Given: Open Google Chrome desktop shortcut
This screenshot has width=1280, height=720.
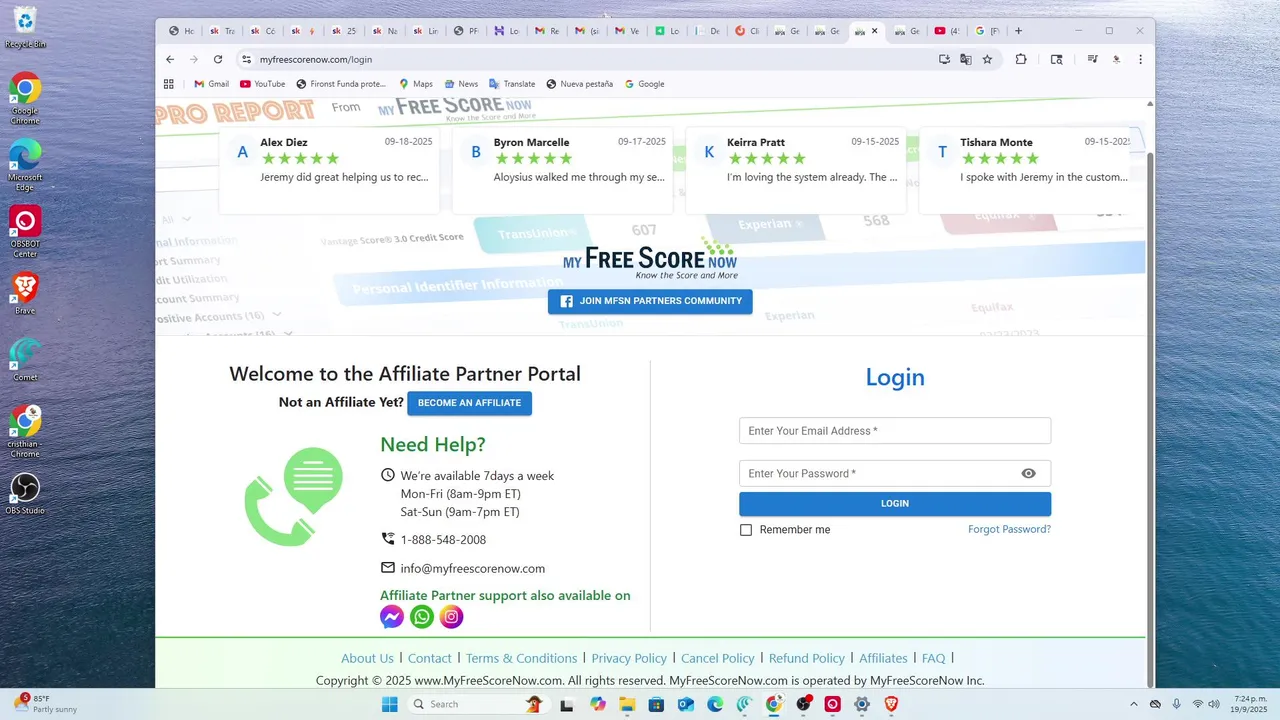Looking at the screenshot, I should [25, 98].
